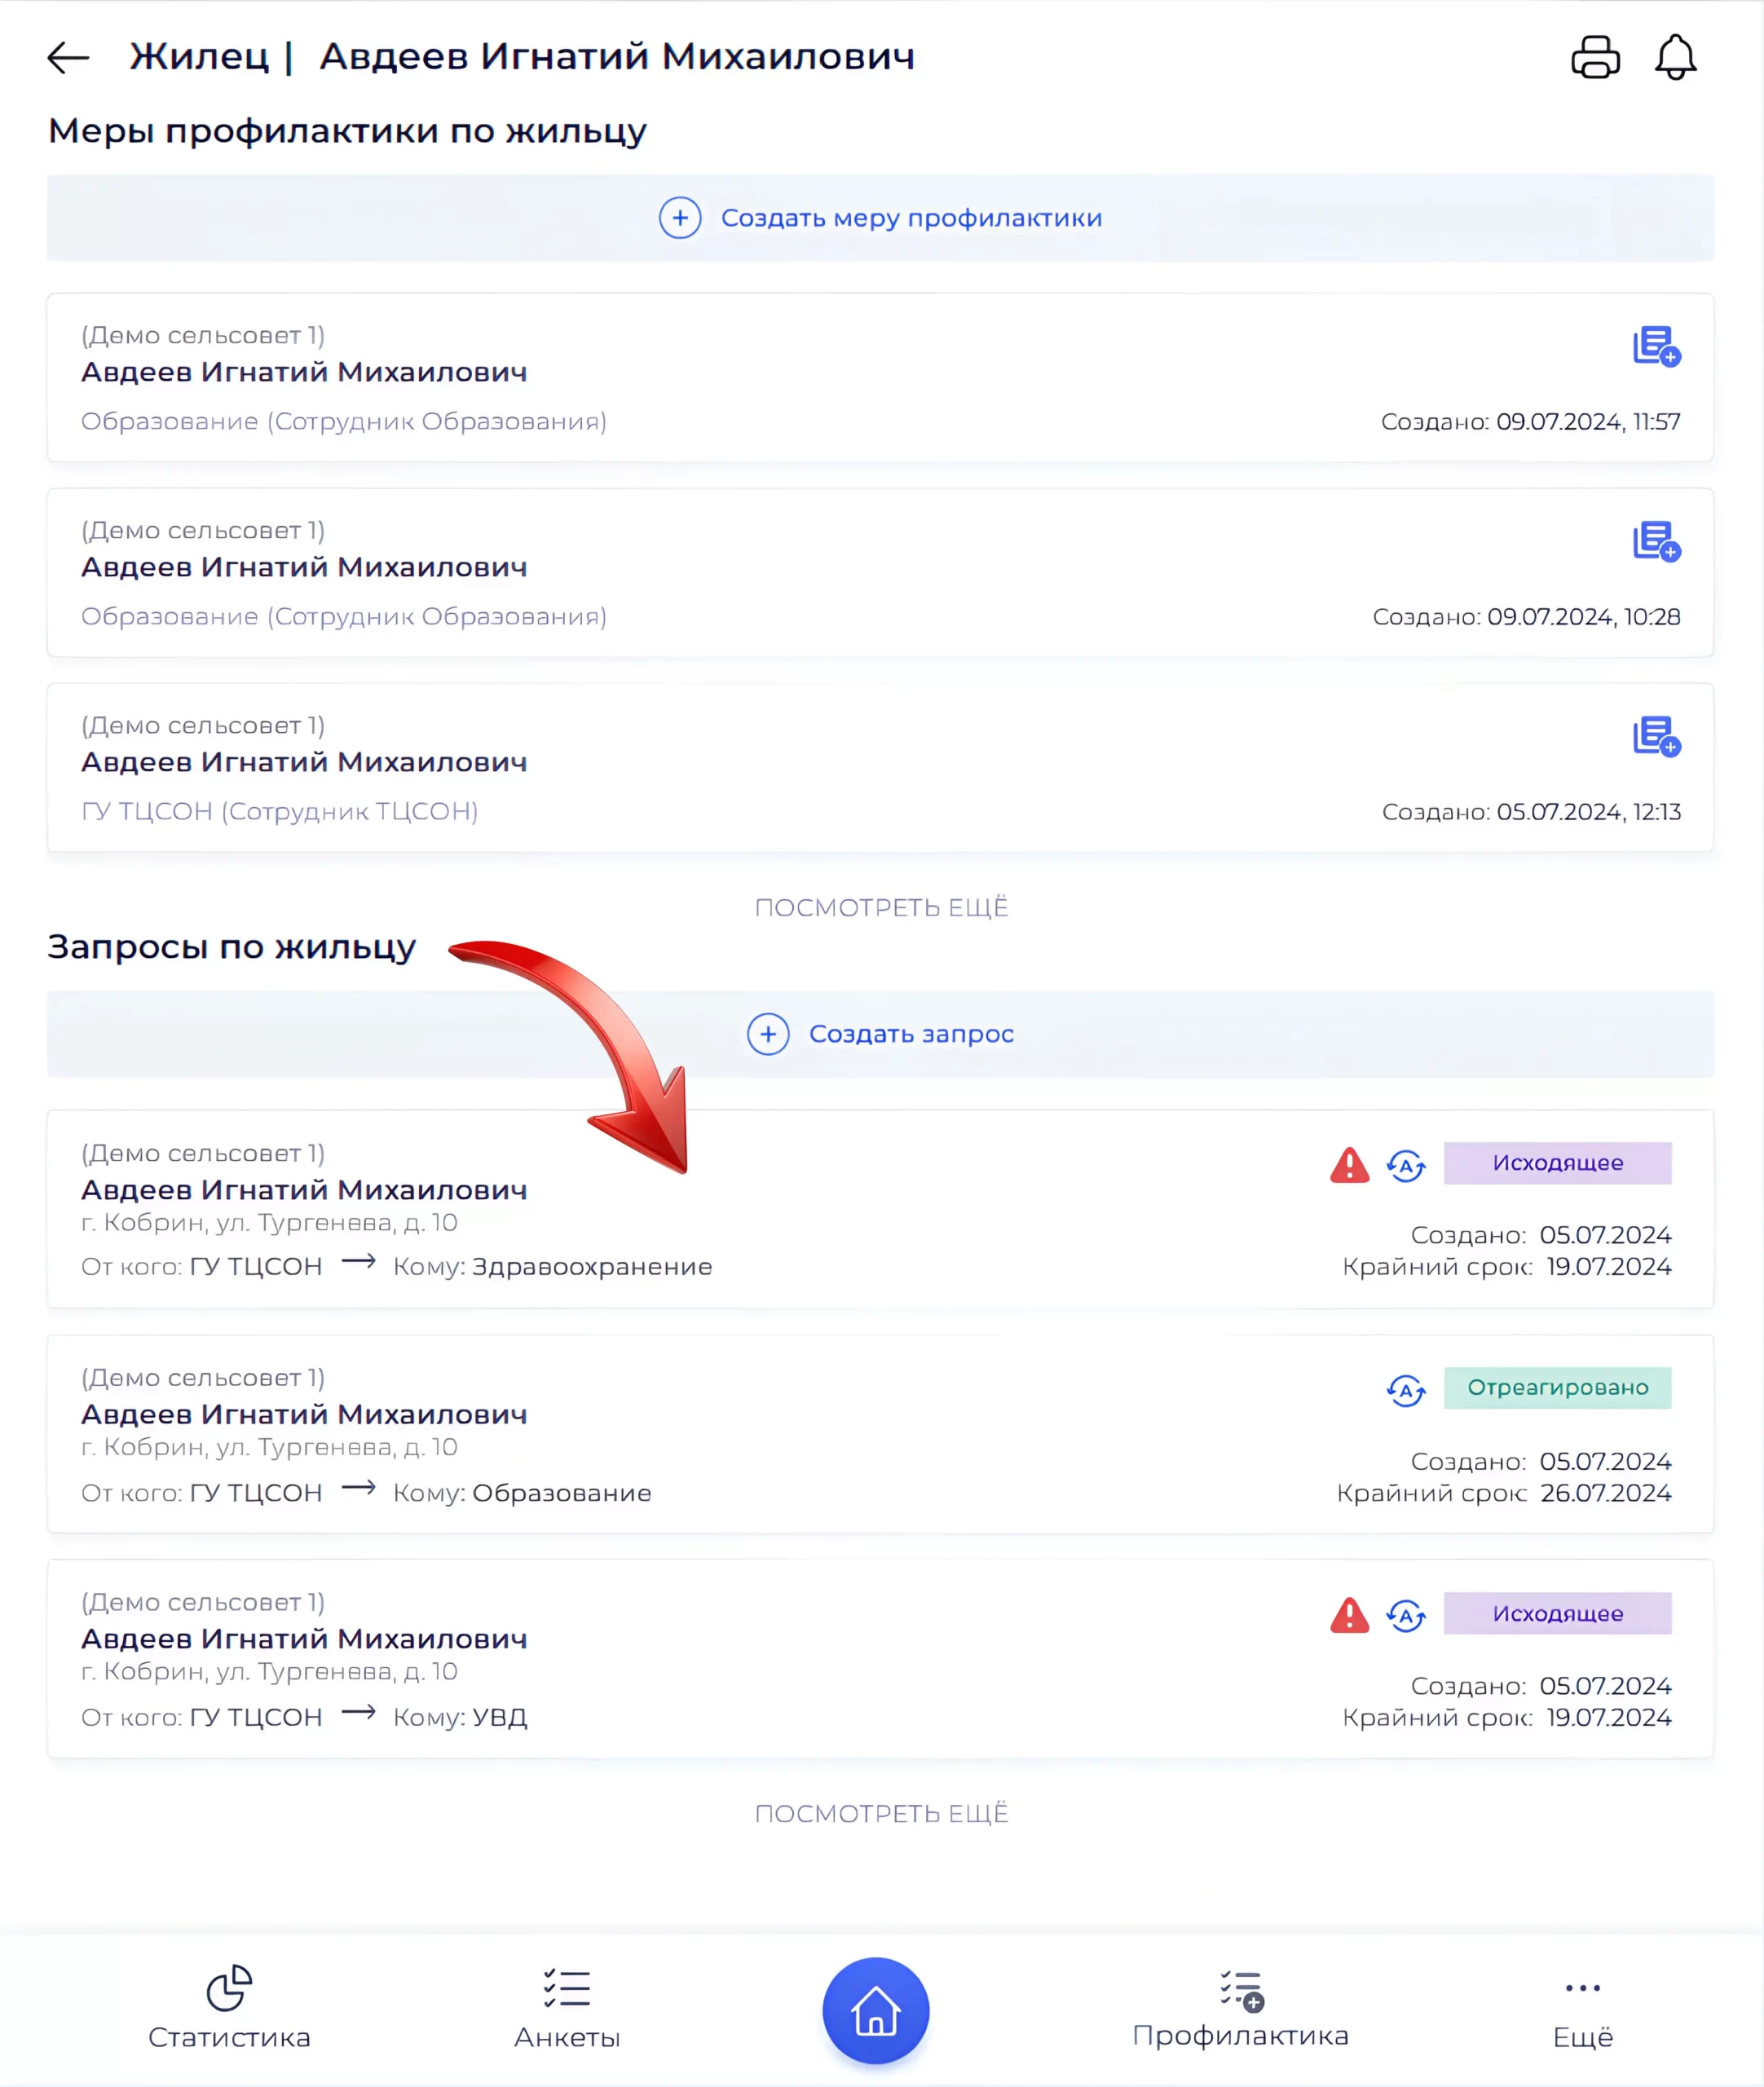Viewport: 1764px width, 2087px height.
Task: Open request addressed to Здравоохранение
Action: pyautogui.click(x=880, y=1209)
